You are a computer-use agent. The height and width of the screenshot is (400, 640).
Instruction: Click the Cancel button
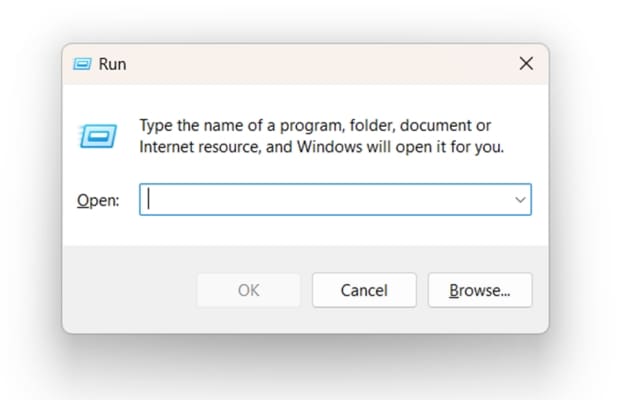coord(364,290)
